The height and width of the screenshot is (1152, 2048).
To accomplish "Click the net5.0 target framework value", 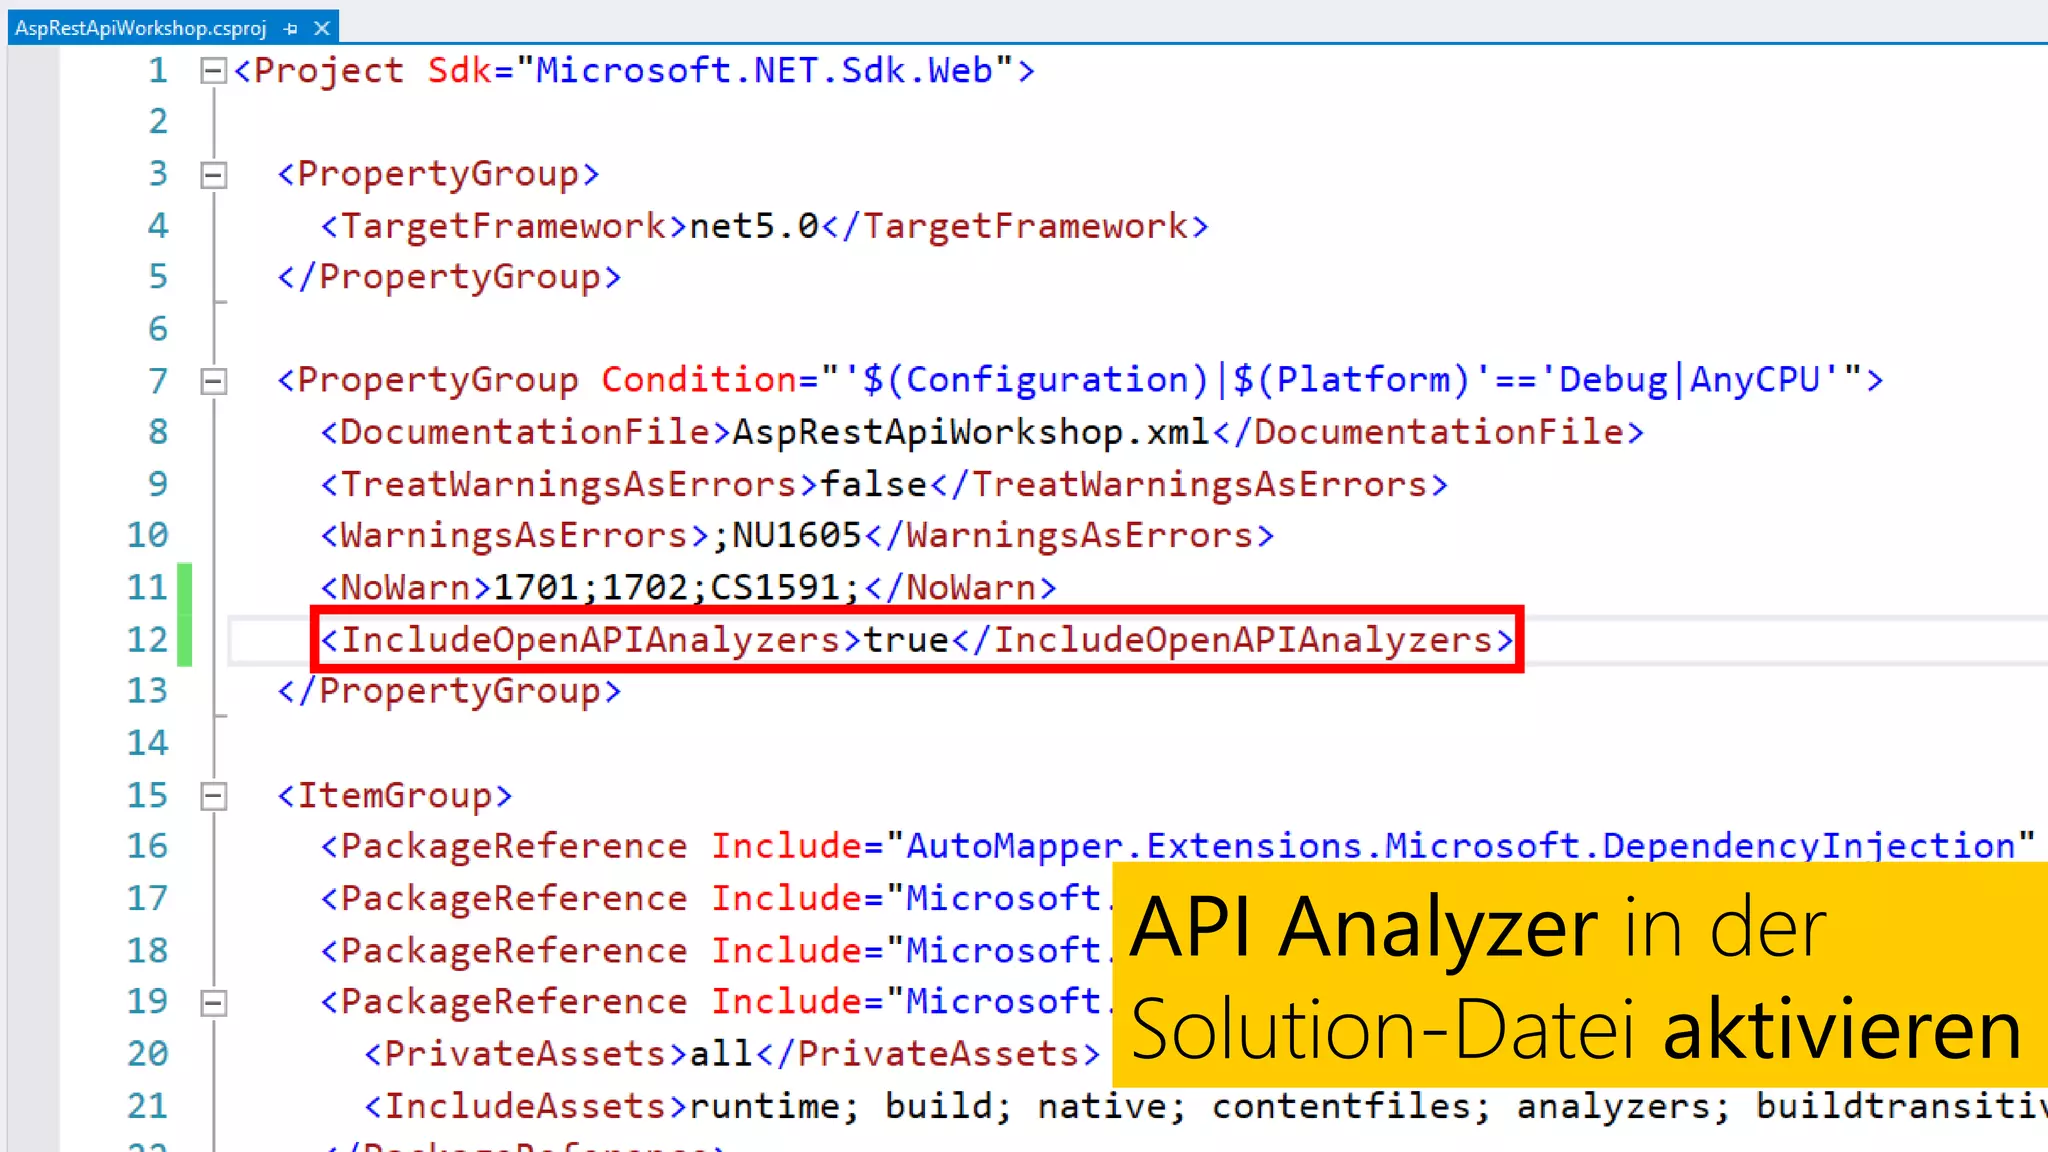I will [754, 226].
